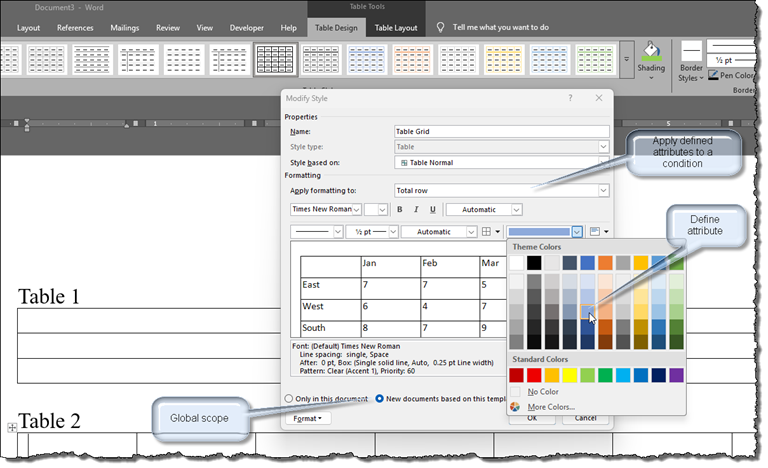Click the OK button in Modify Style

pos(532,419)
